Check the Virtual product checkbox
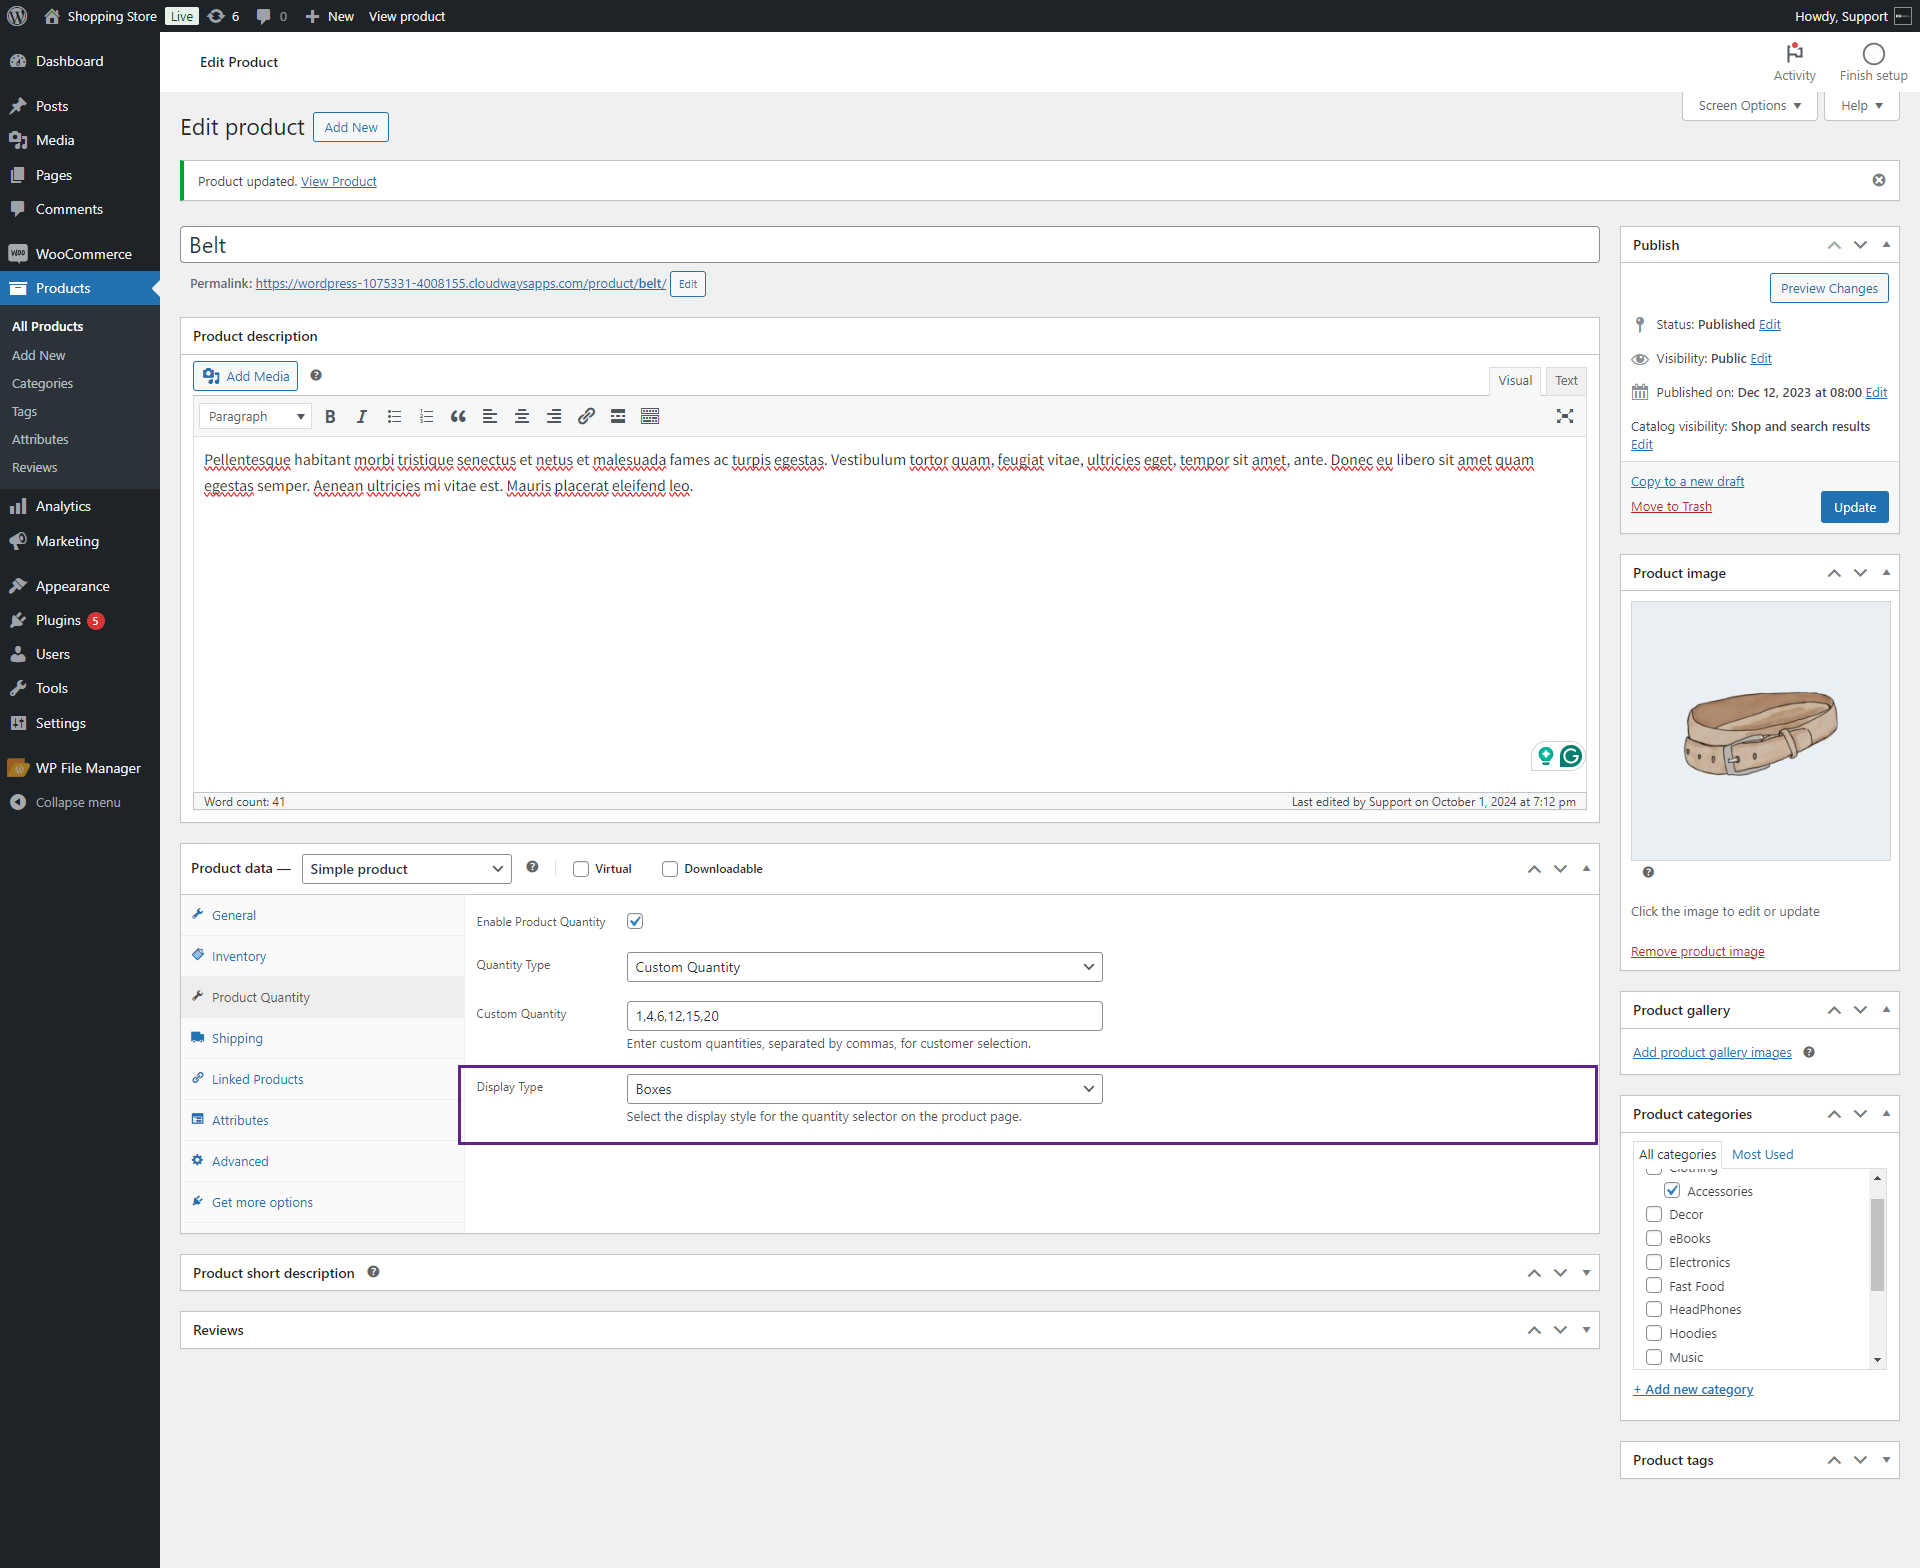 point(581,869)
